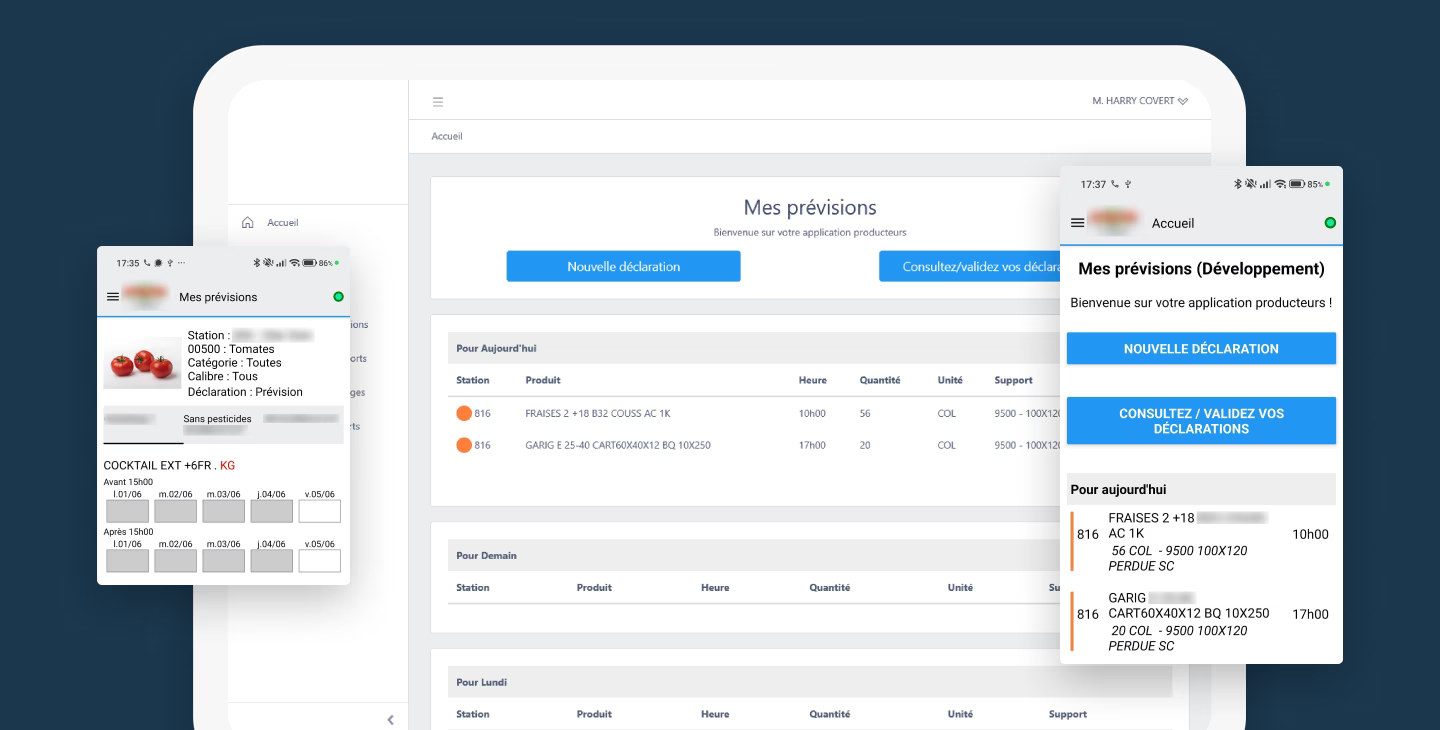Screen dimensions: 1440x730
Task: Click Avant 15h00 input field for v.05/06
Action: (320, 511)
